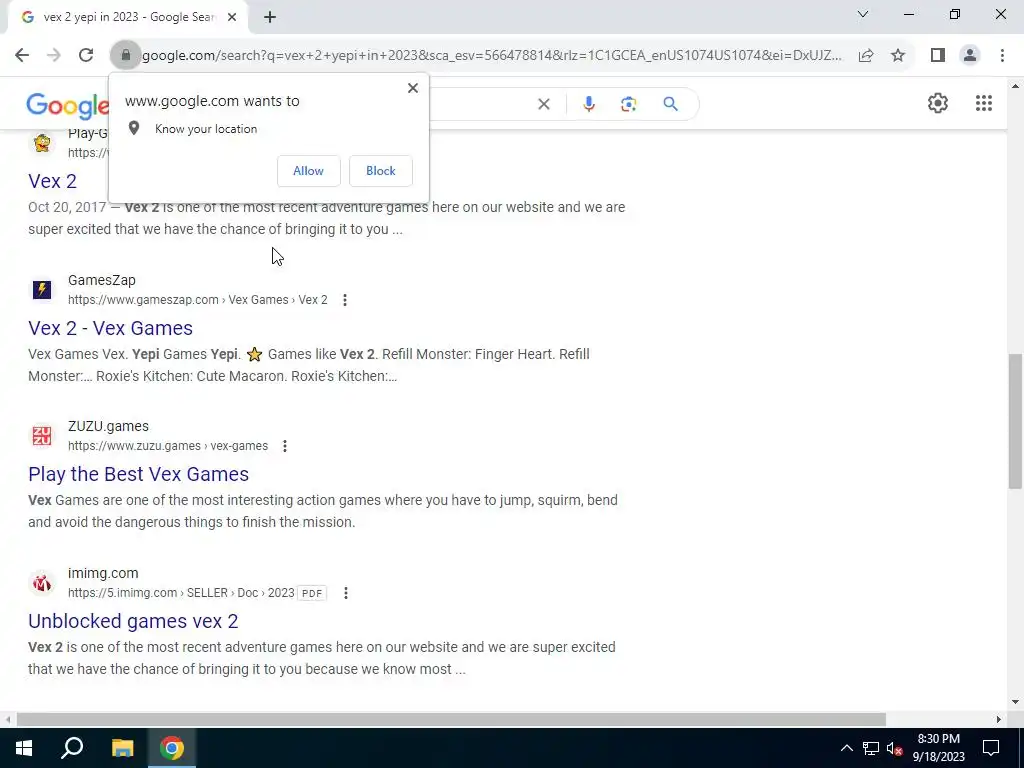The height and width of the screenshot is (768, 1024).
Task: Open the Vex 2 - Vex Games result
Action: [x=110, y=328]
